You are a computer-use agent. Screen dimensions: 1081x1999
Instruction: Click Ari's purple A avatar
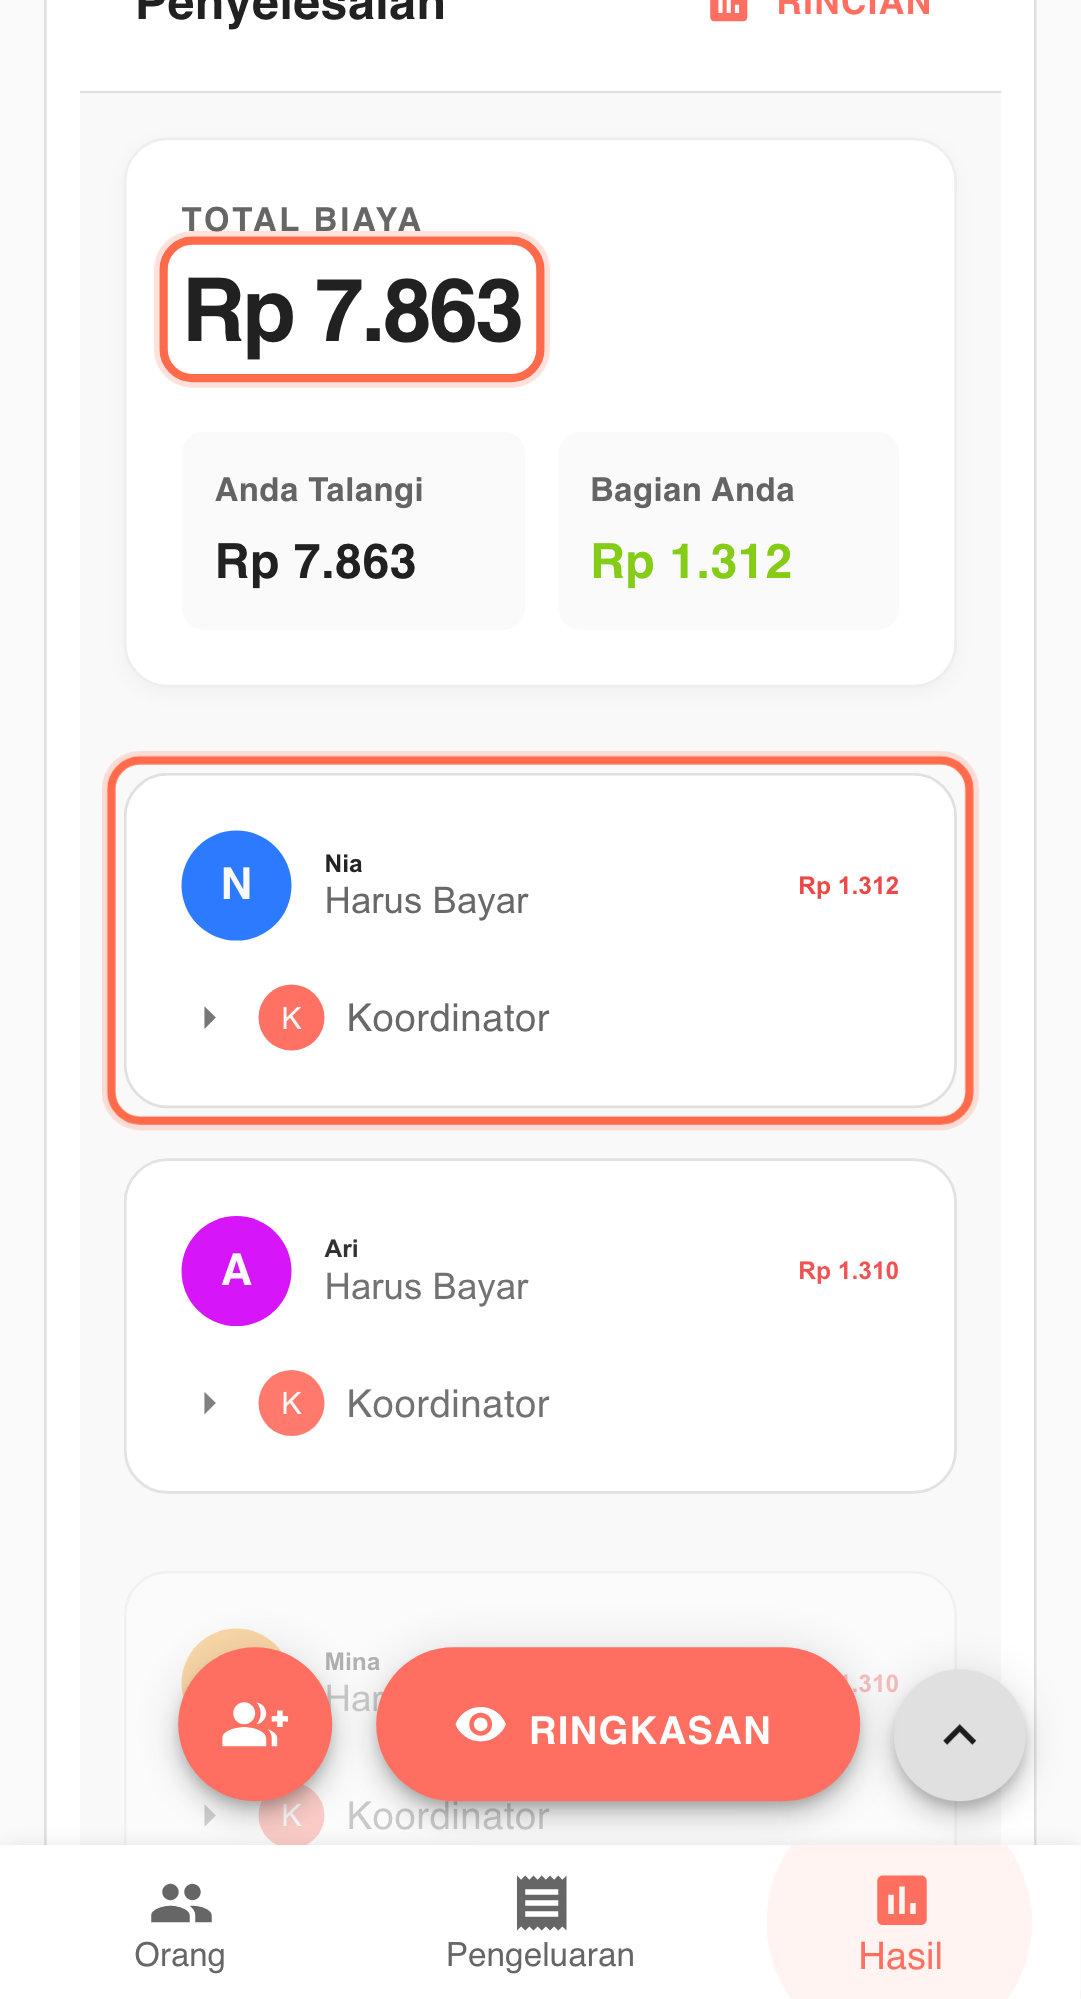pyautogui.click(x=236, y=1270)
